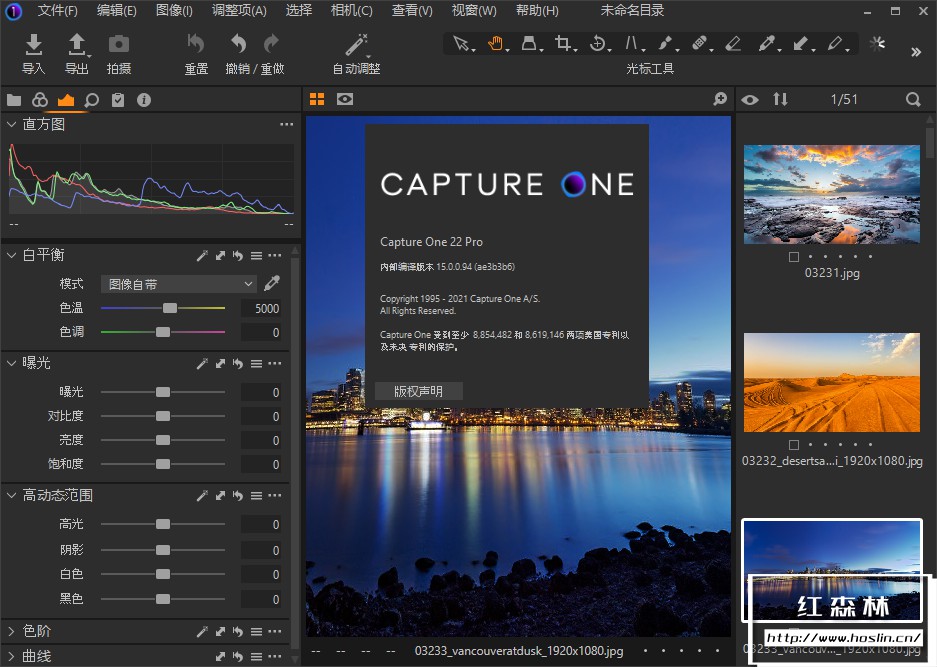Click the 色温 color temperature slider handle
Image resolution: width=937 pixels, height=667 pixels.
[170, 309]
